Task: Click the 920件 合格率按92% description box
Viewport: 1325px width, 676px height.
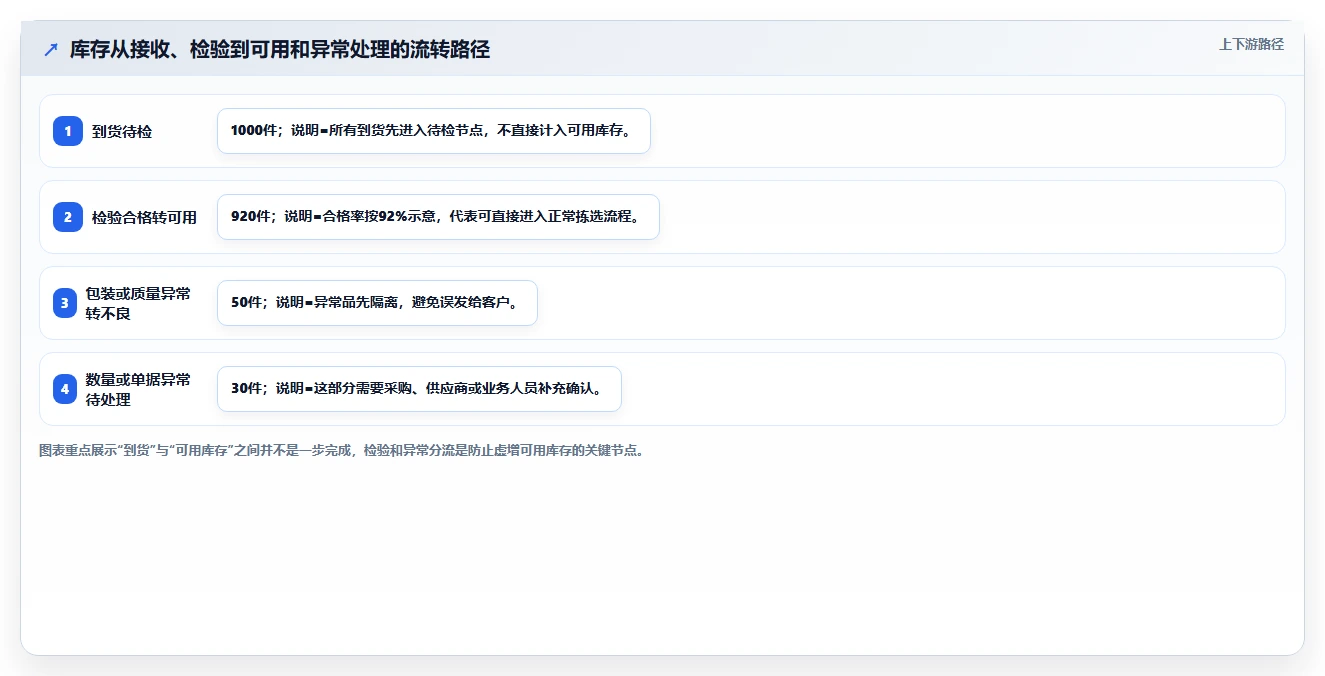Action: 438,217
